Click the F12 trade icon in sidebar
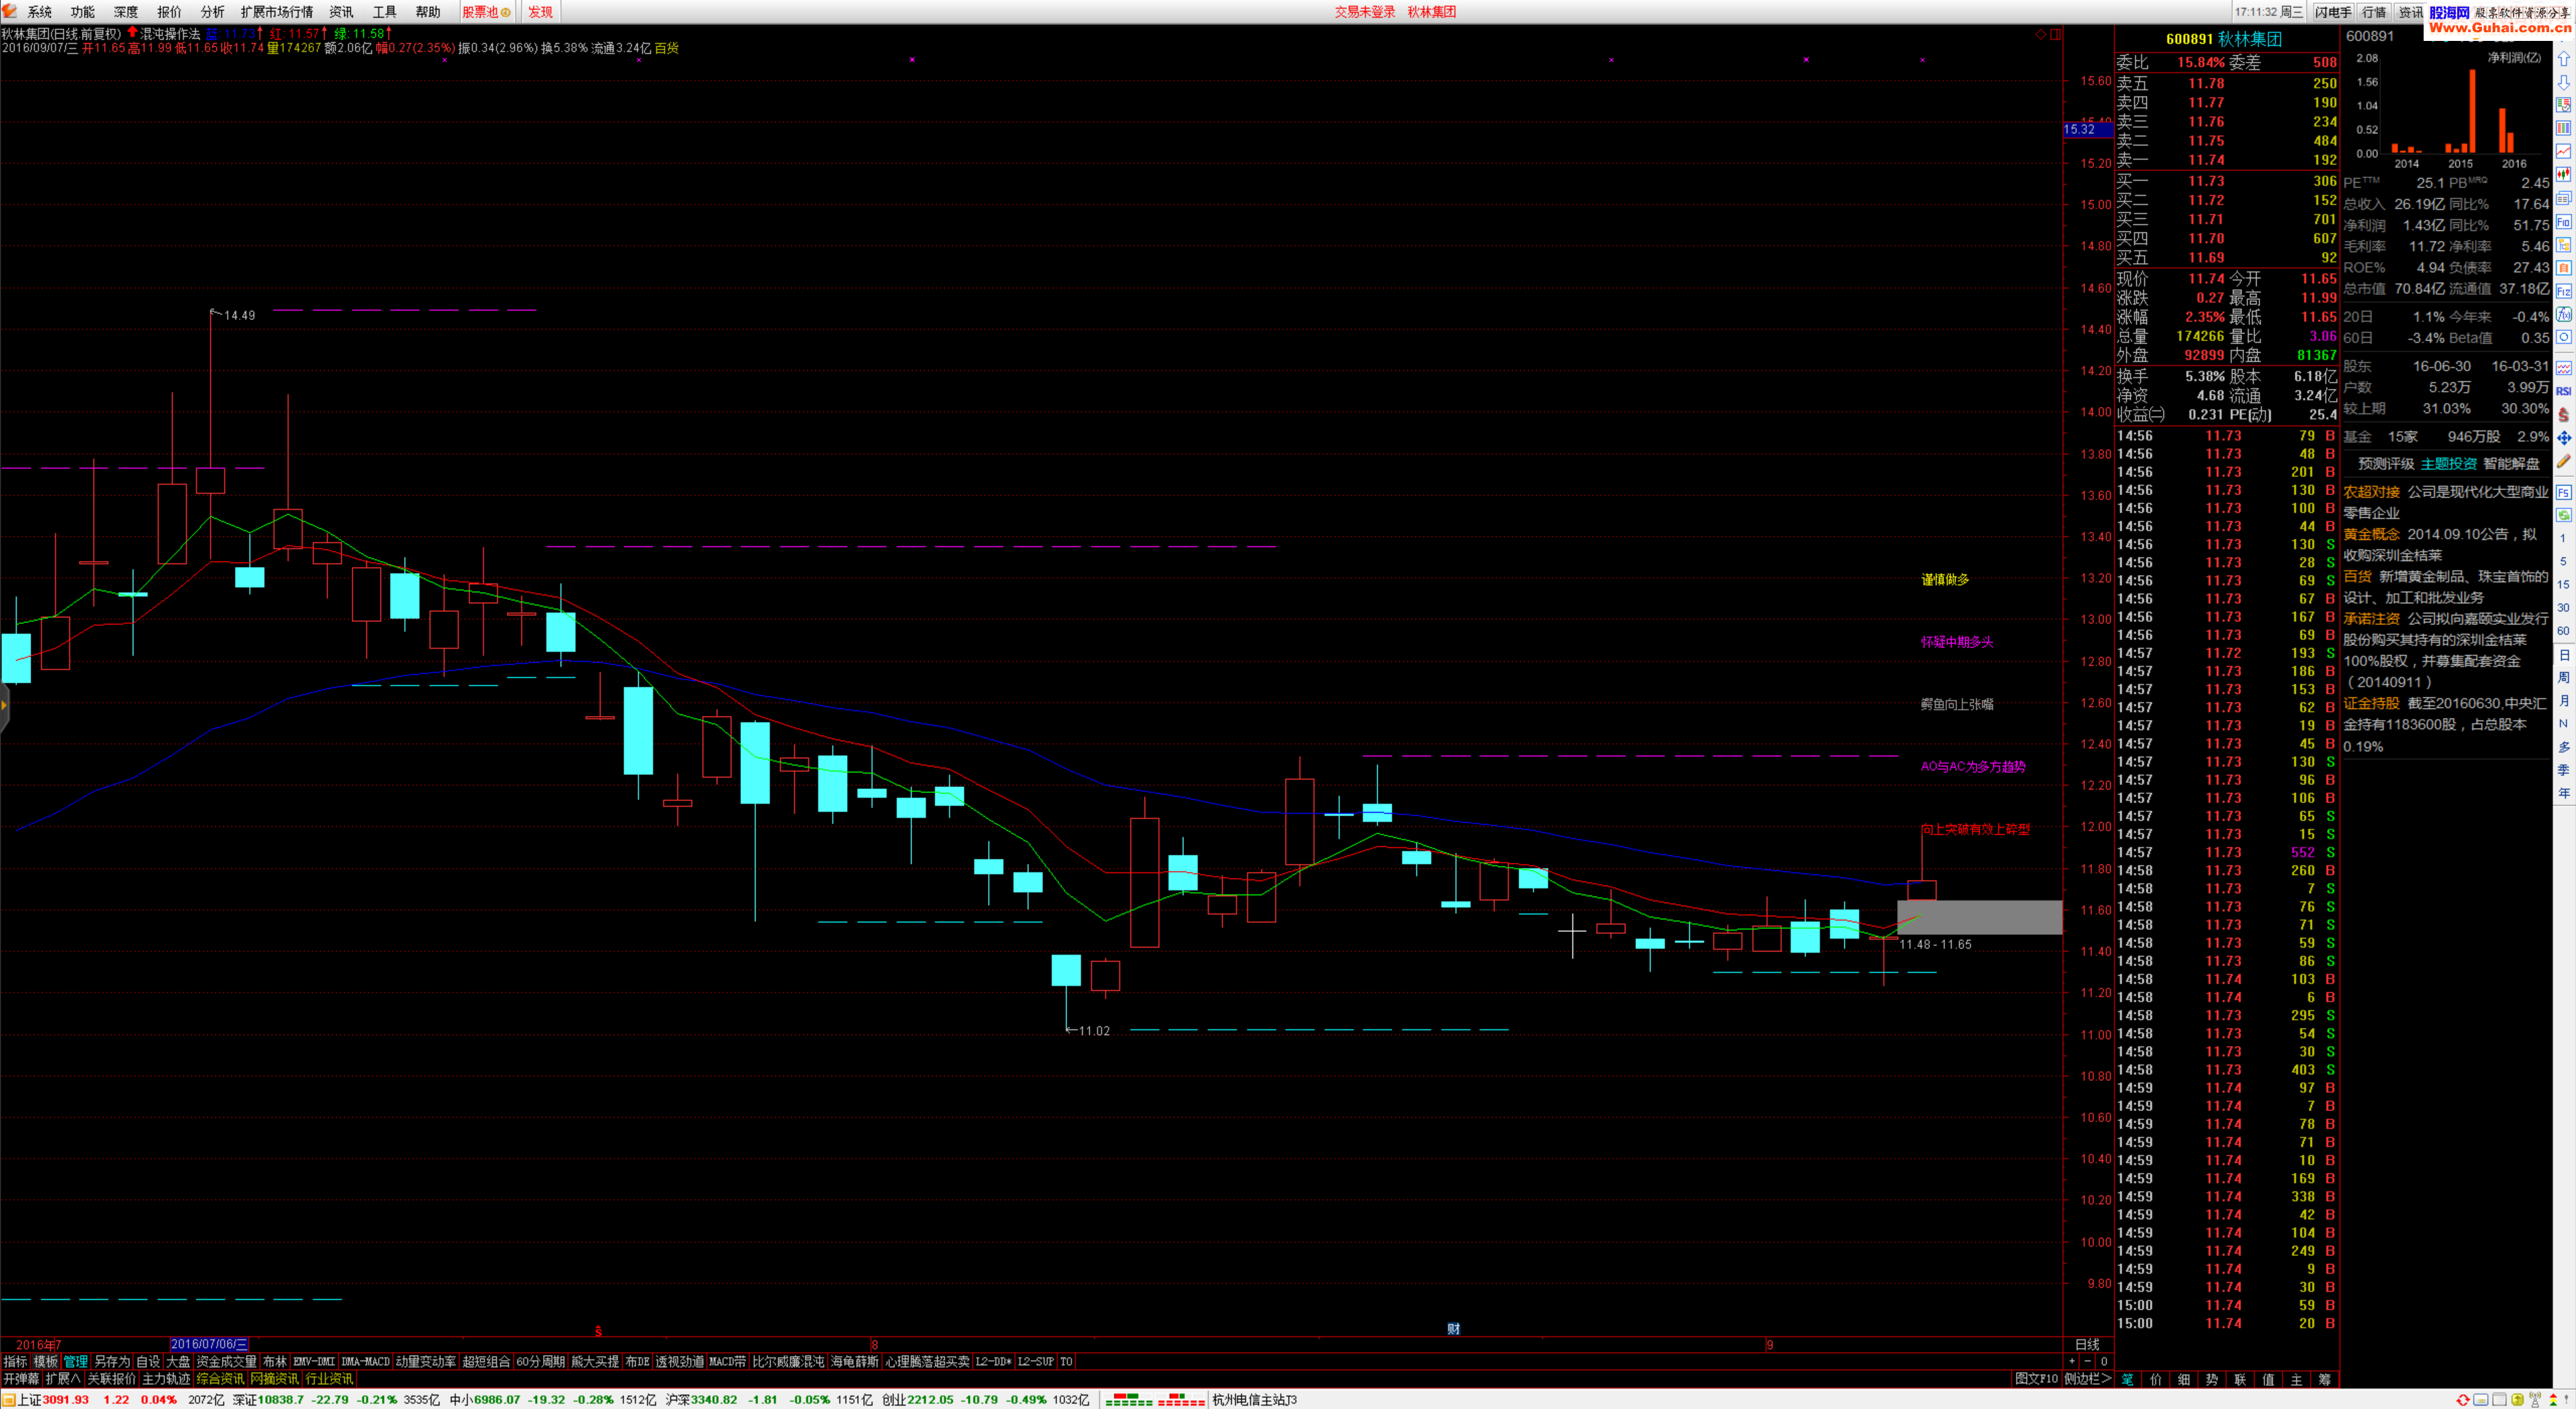This screenshot has height=1409, width=2576. (2564, 292)
